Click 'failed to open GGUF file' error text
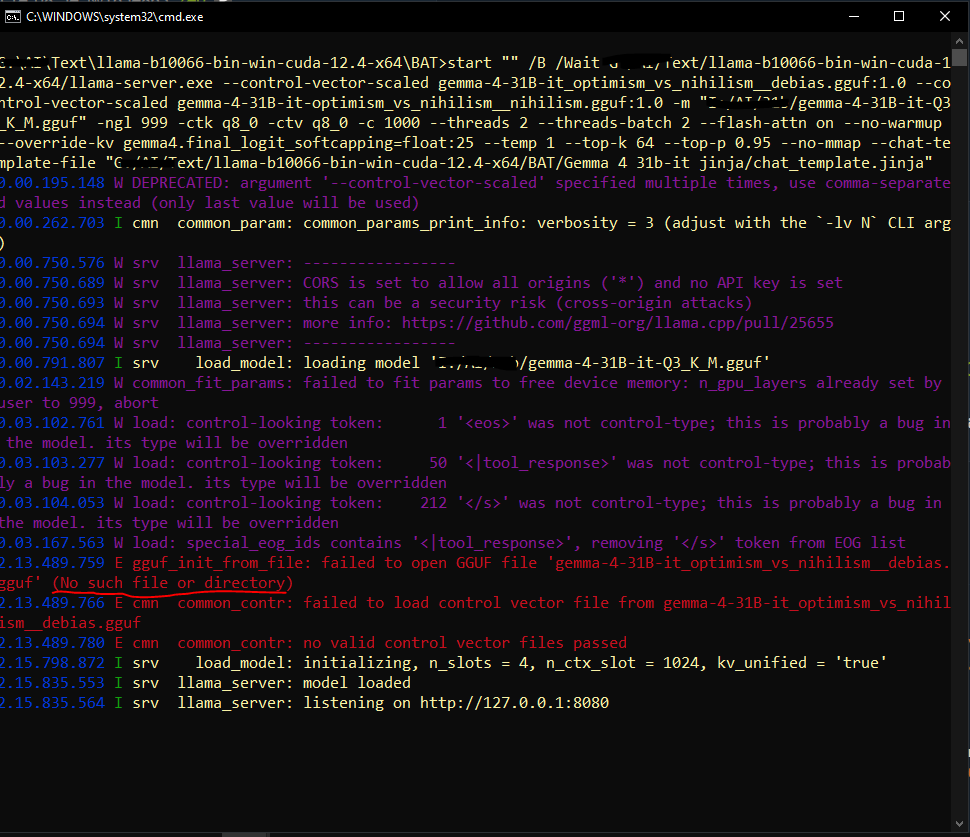This screenshot has width=970, height=837. click(x=432, y=563)
